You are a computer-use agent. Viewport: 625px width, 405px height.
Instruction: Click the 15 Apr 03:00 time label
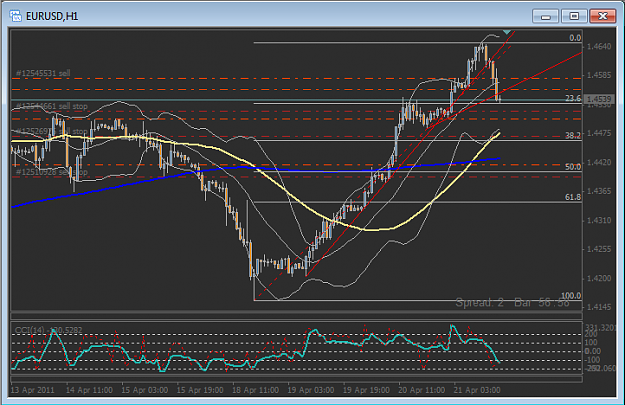pyautogui.click(x=145, y=390)
